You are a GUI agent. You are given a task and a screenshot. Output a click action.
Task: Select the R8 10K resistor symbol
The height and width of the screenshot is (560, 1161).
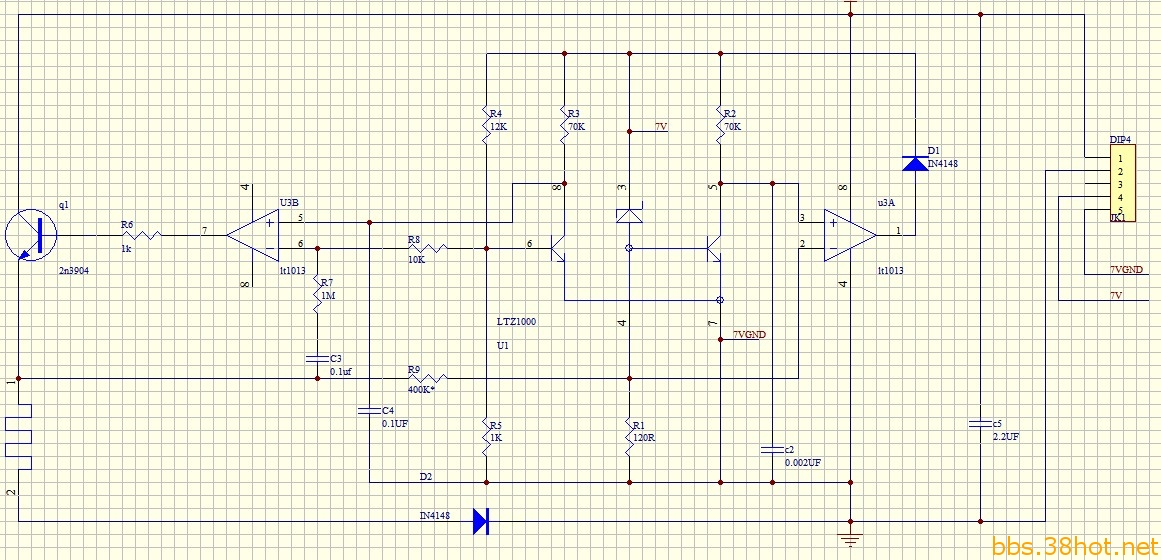(x=429, y=248)
